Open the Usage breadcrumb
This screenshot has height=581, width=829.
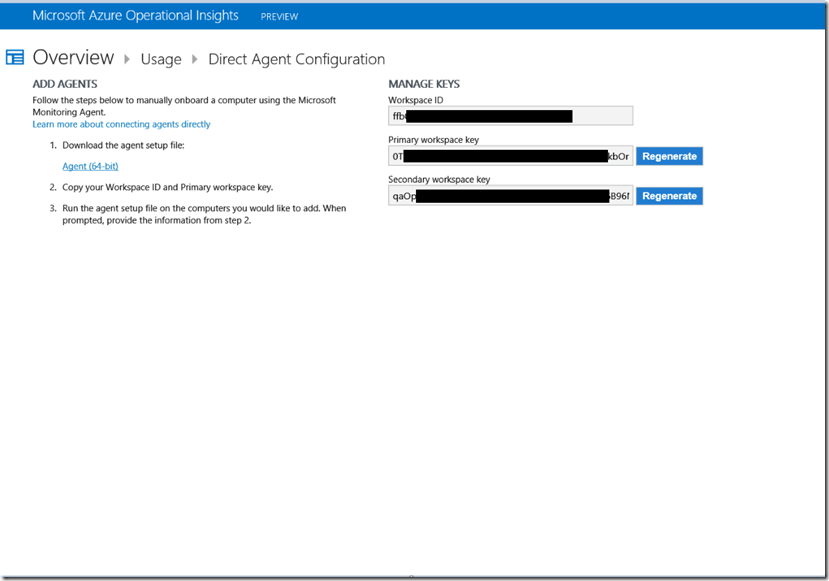pyautogui.click(x=161, y=59)
